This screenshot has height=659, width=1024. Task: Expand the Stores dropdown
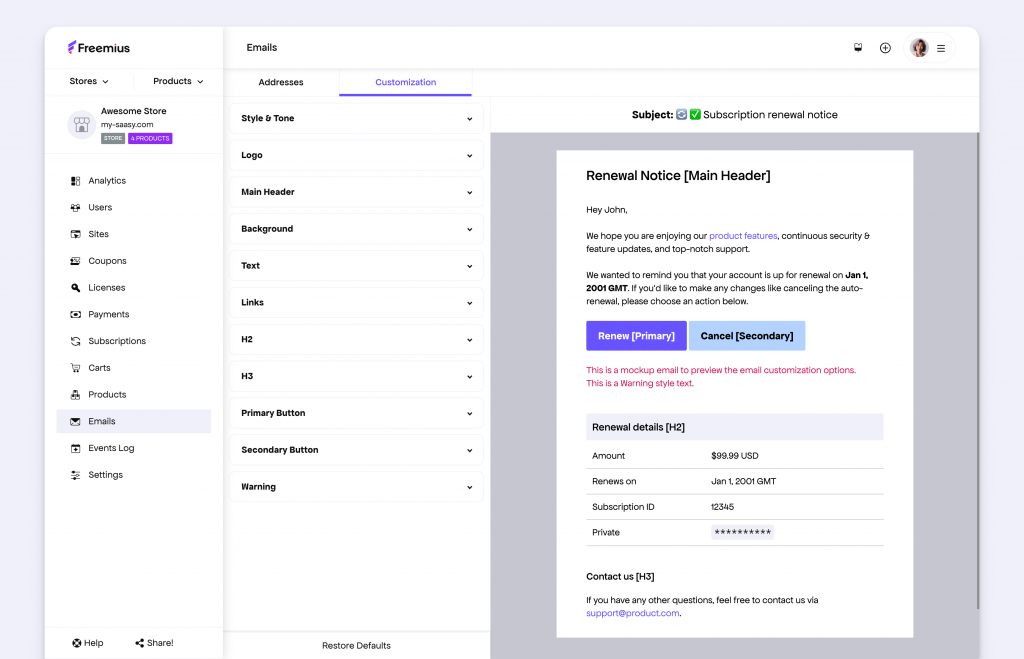(88, 81)
